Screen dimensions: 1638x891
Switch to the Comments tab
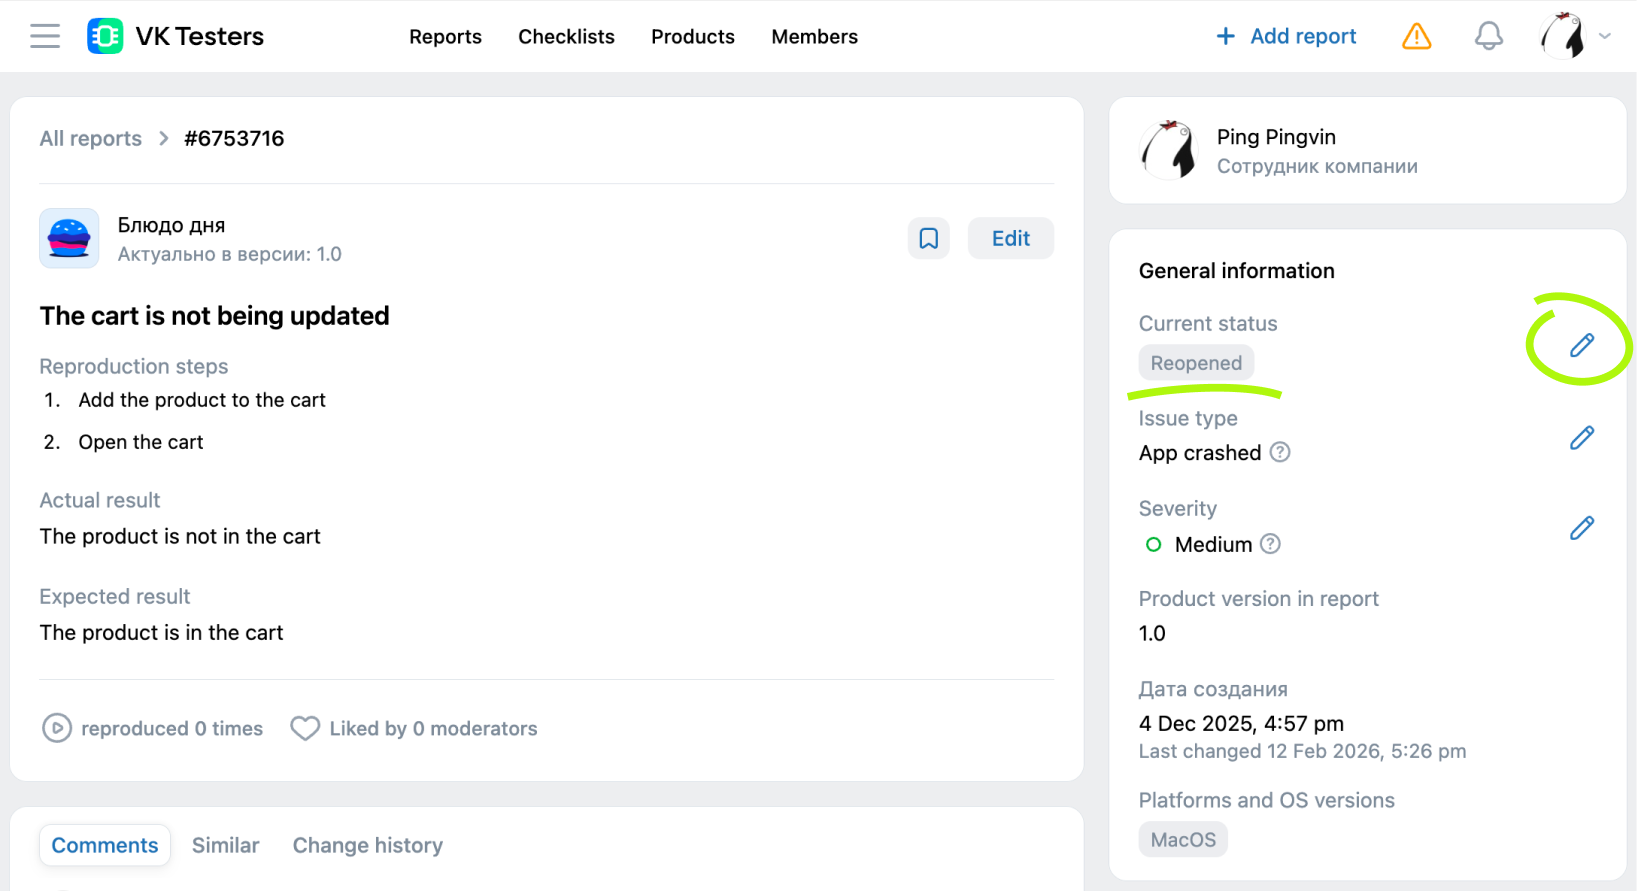(105, 845)
